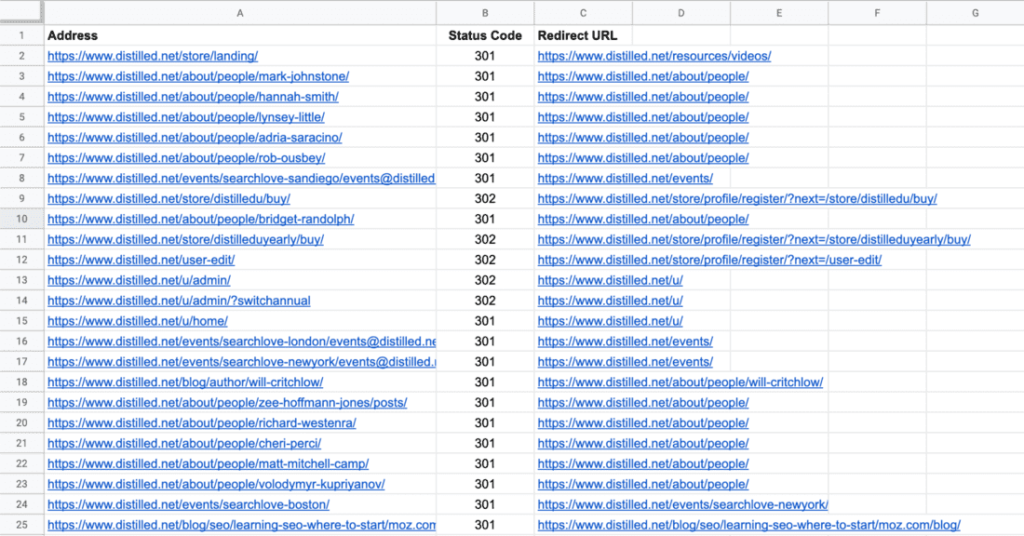Click the Redirect URL header cell
The image size is (1024, 536).
click(583, 35)
